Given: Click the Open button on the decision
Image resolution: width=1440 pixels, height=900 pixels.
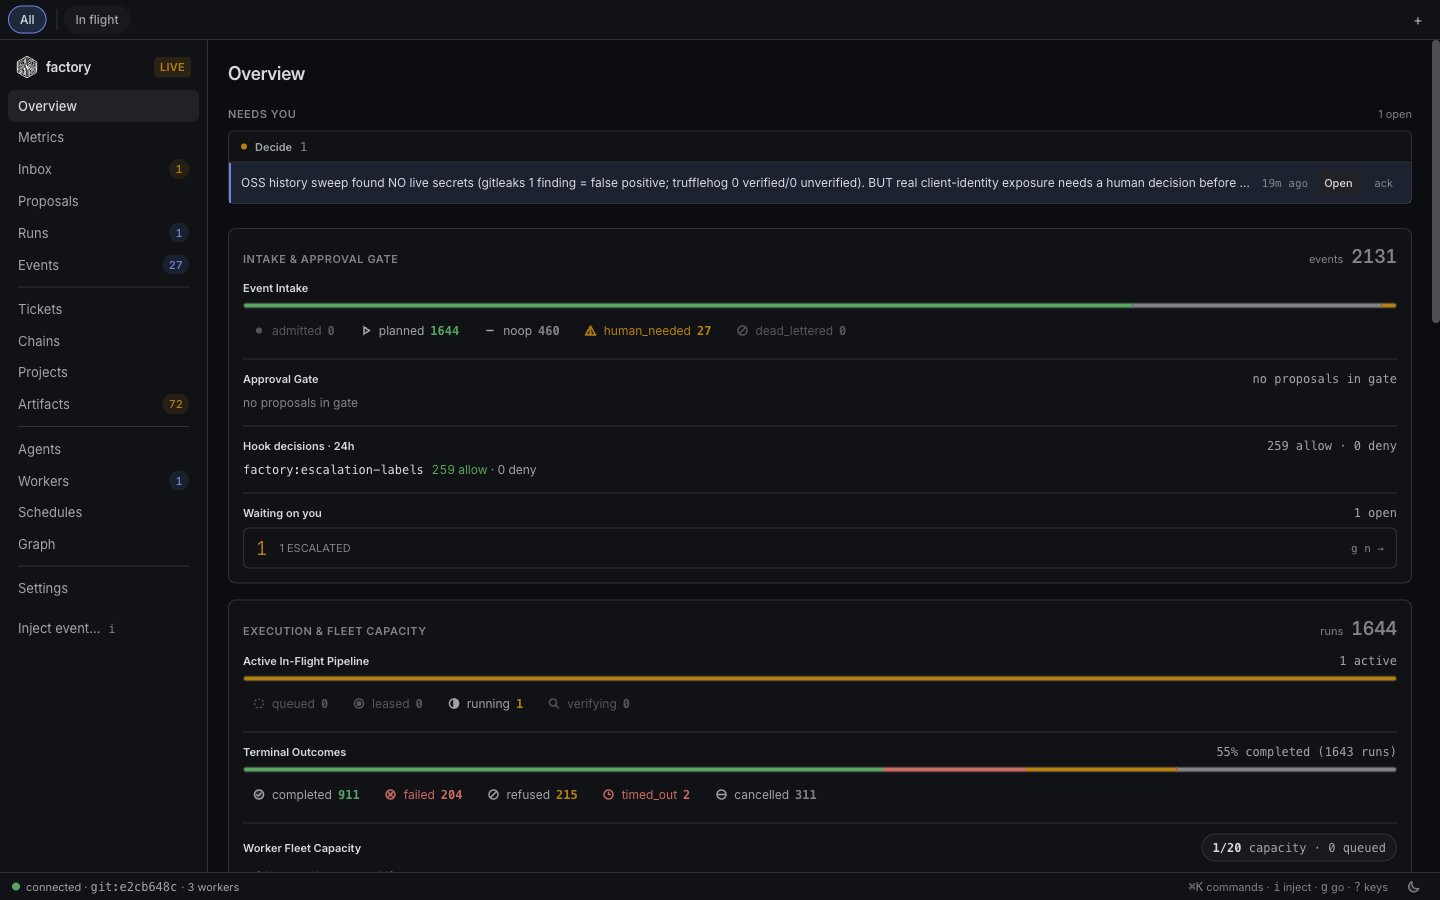Looking at the screenshot, I should click(1338, 183).
